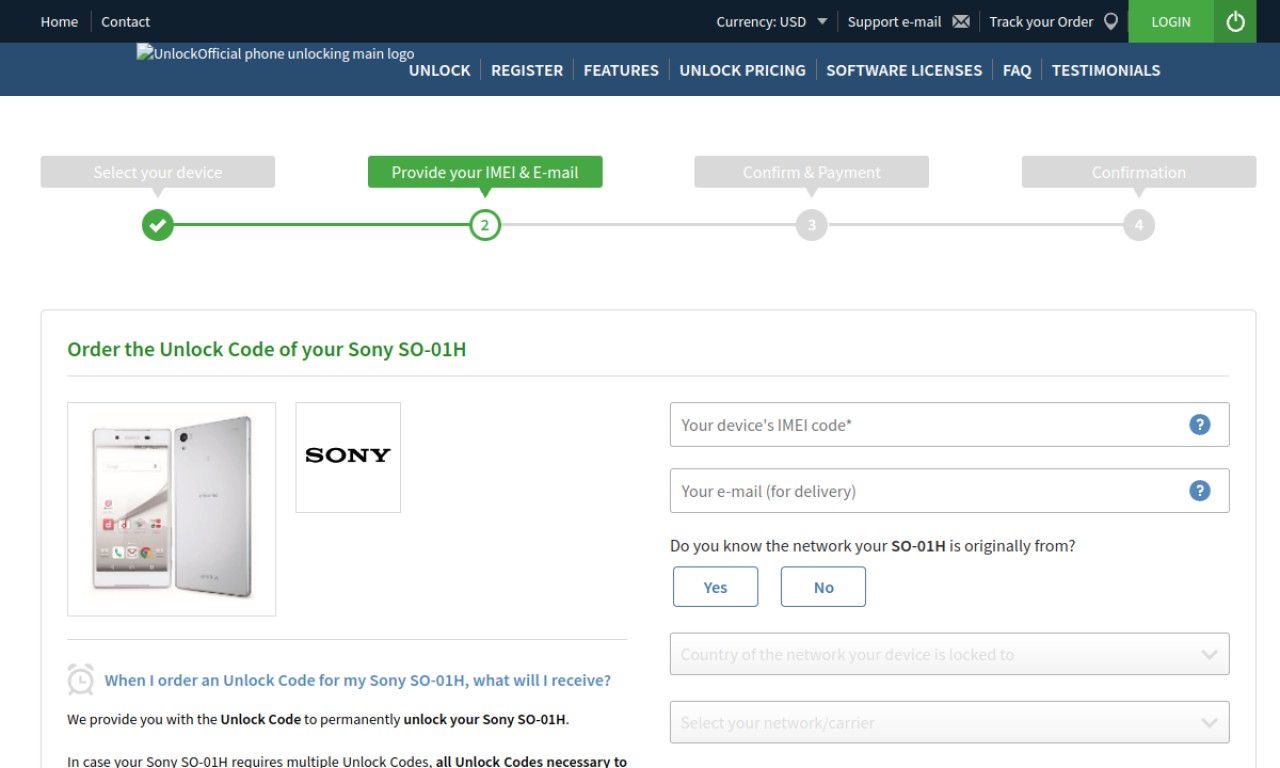Viewport: 1280px width, 768px height.
Task: Open the FEATURES menu item
Action: [x=621, y=70]
